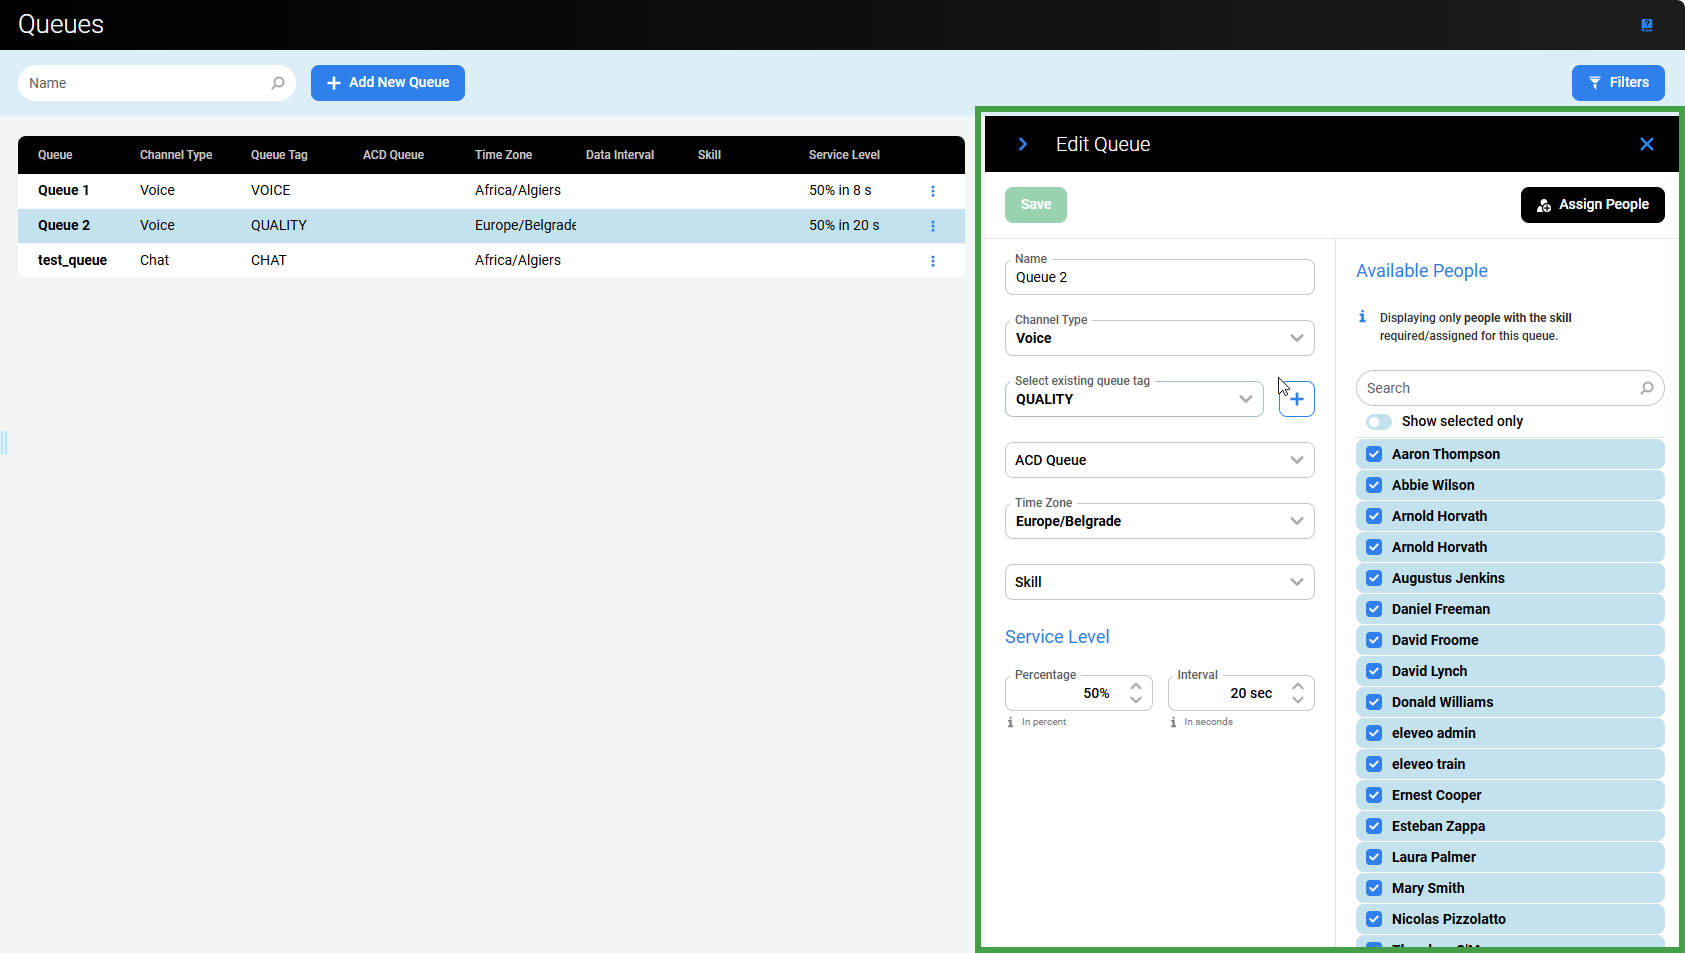This screenshot has height=953, width=1685.
Task: Collapse Edit Queue panel with chevron arrow
Action: click(x=1022, y=144)
